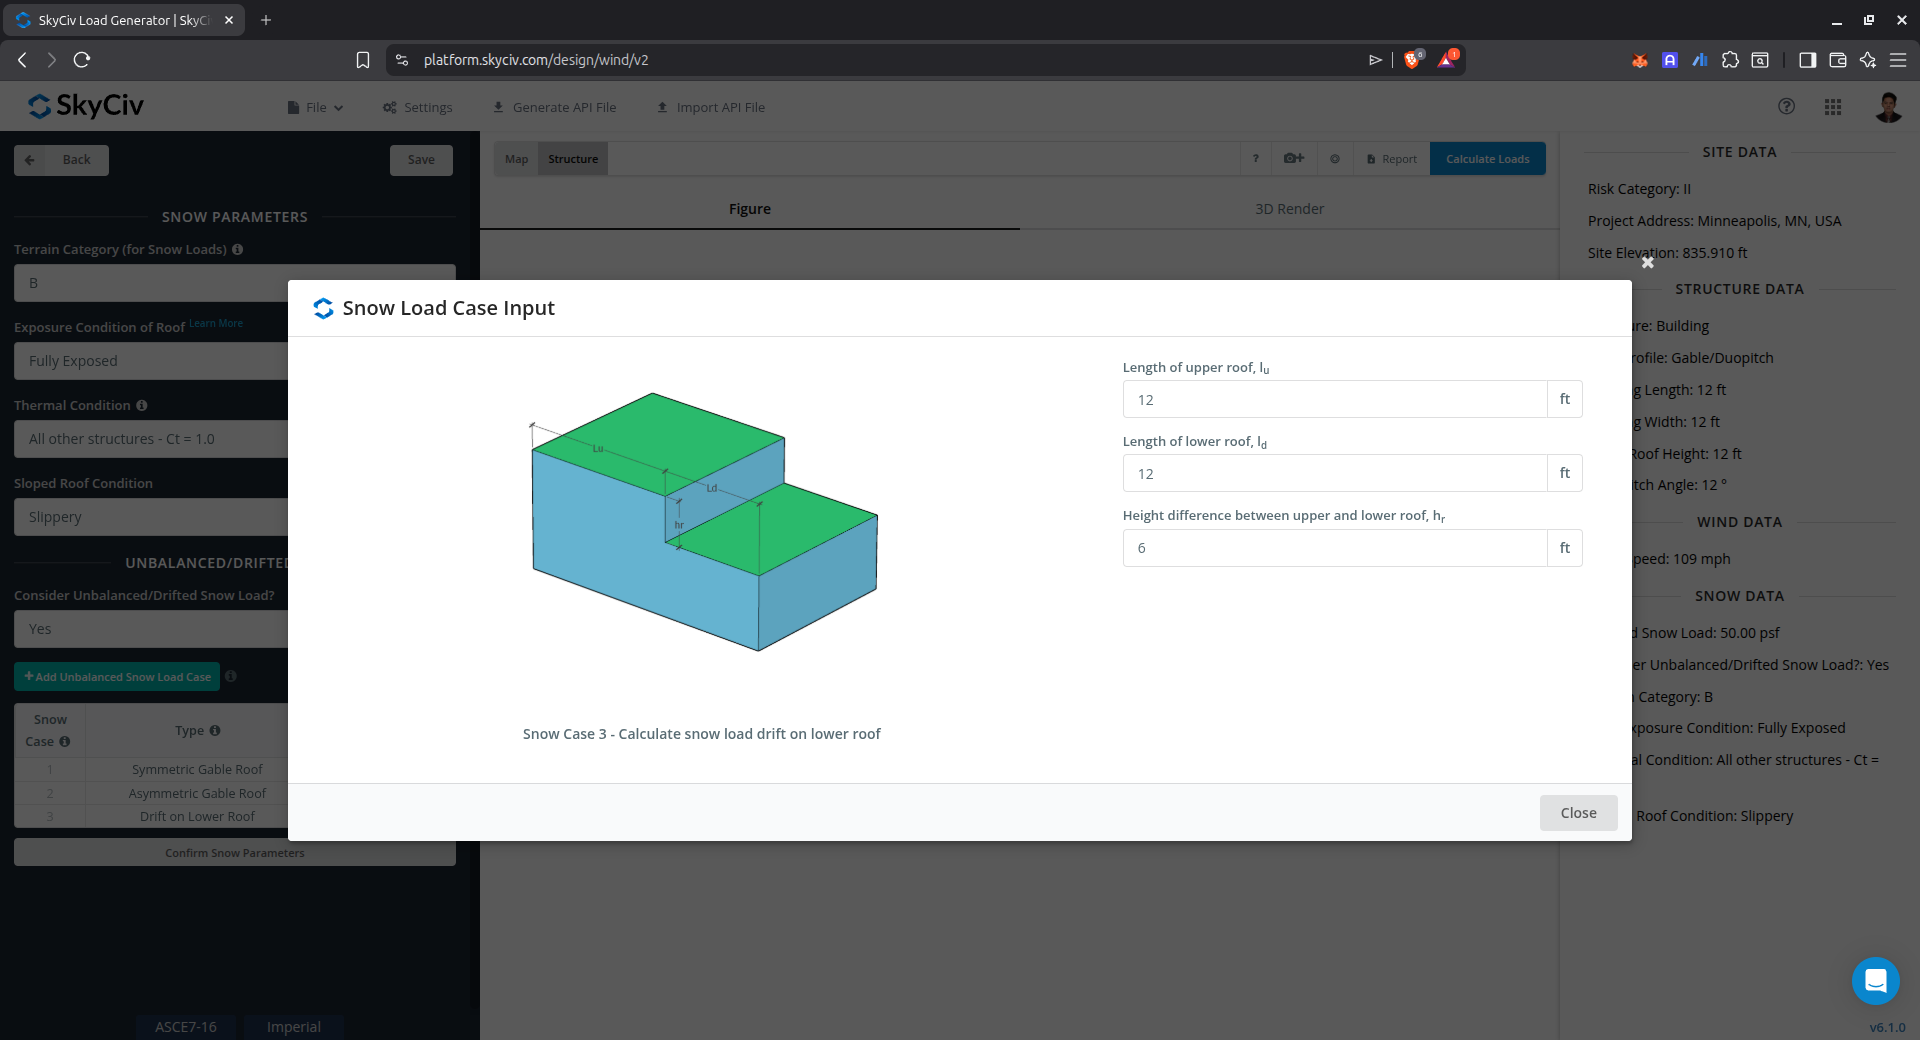Open the Sloped Roof Condition dropdown

[x=150, y=517]
